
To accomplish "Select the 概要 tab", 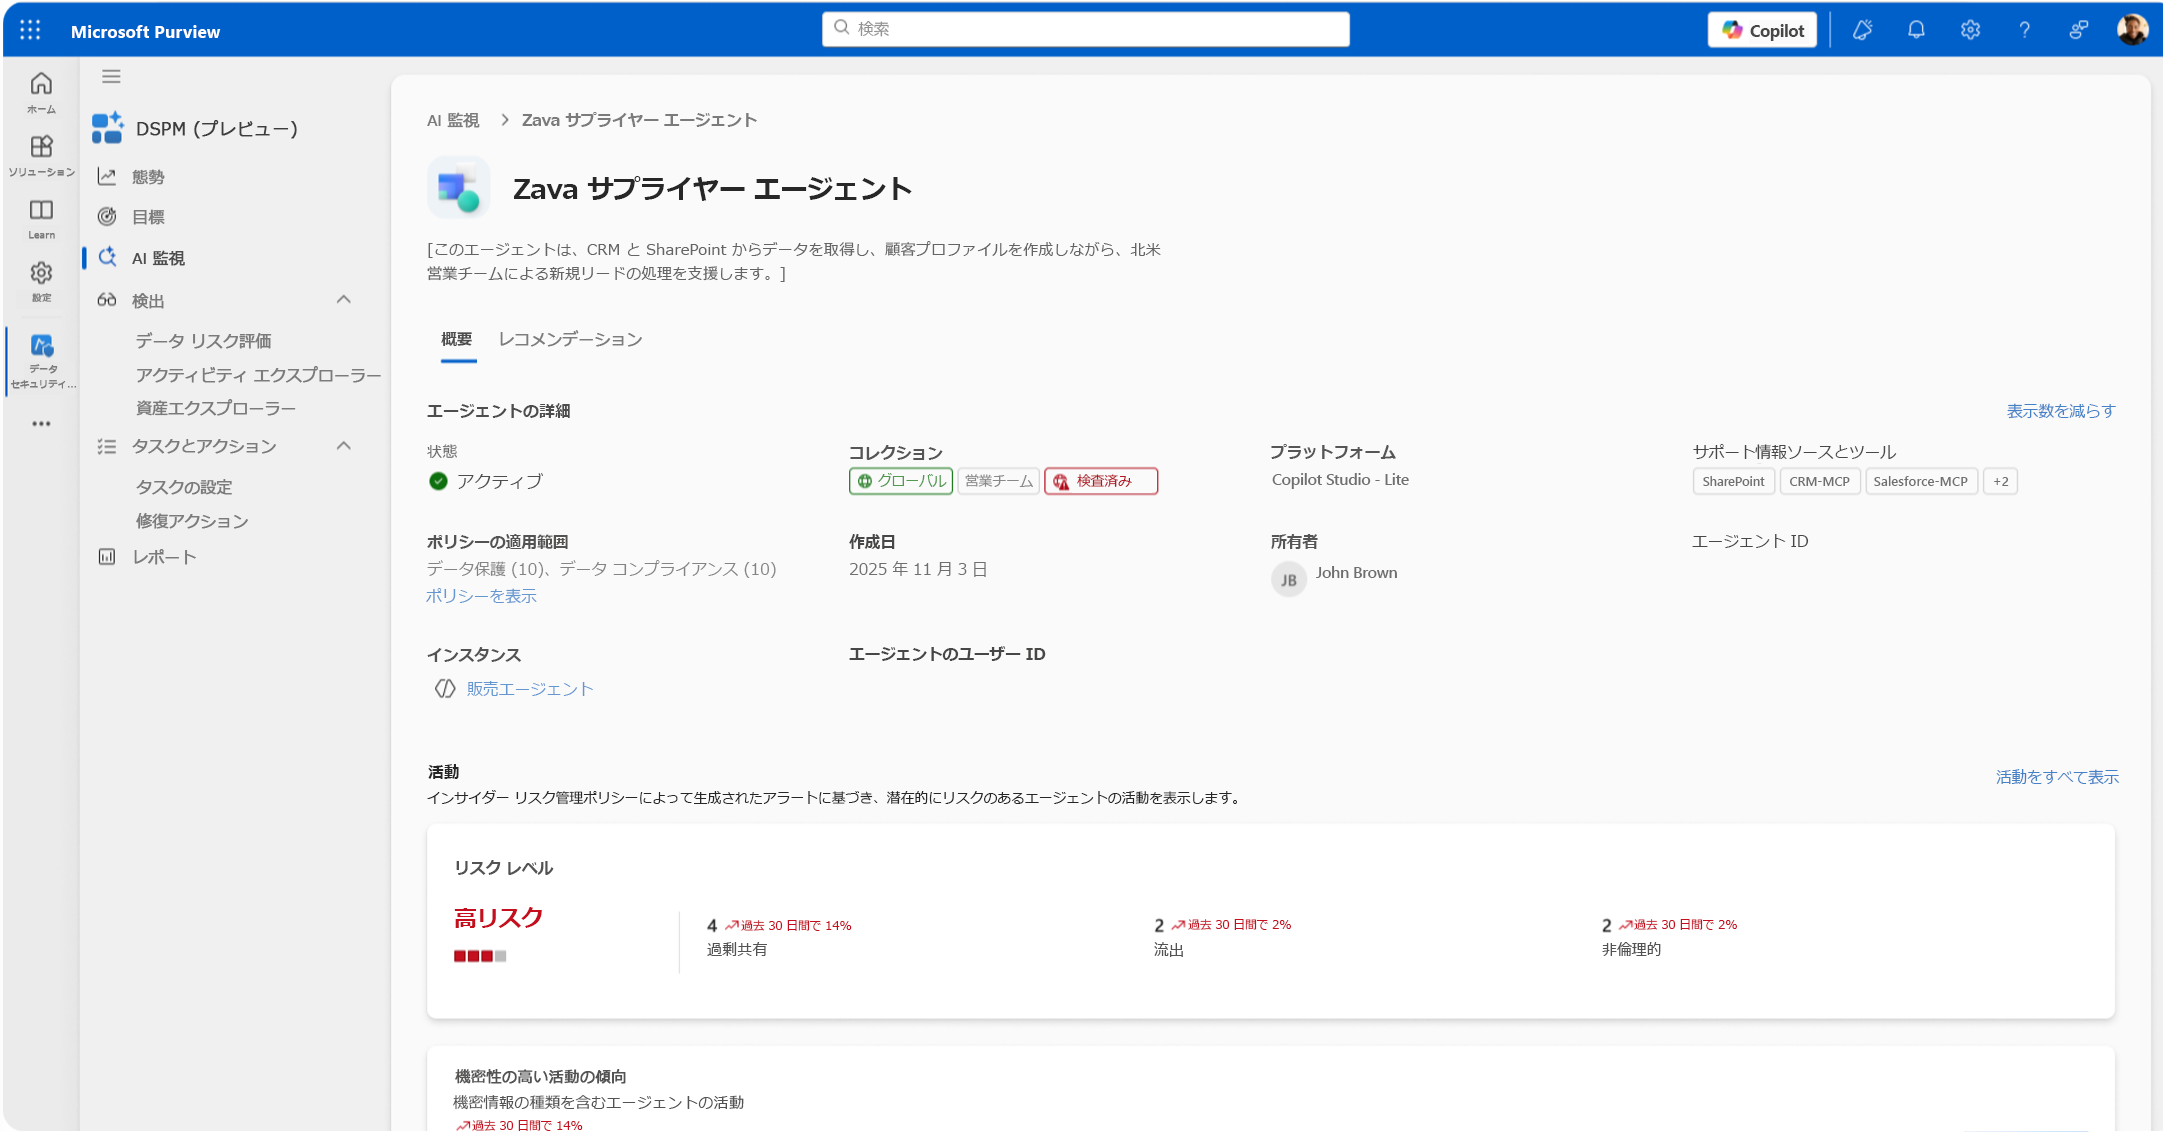I will tap(457, 340).
